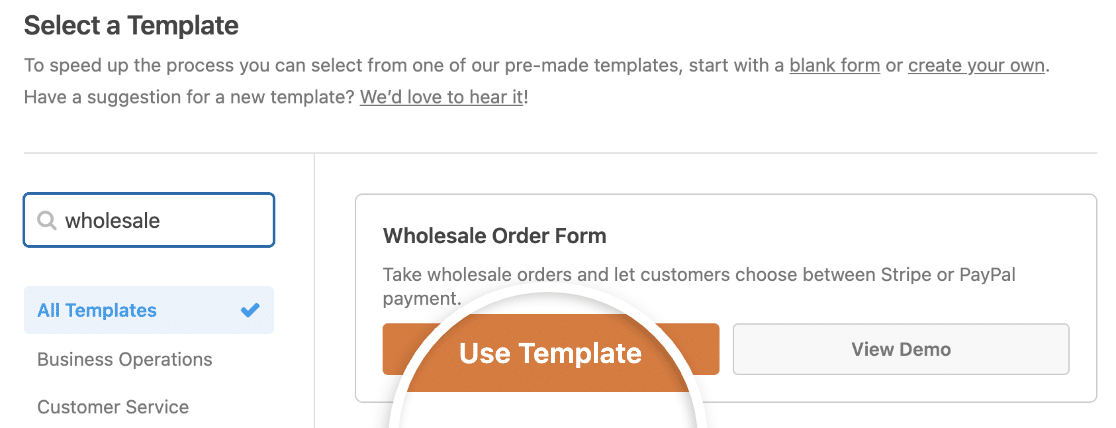Click the wholesale template search field
Screen dimensions: 1116x428
pos(149,220)
